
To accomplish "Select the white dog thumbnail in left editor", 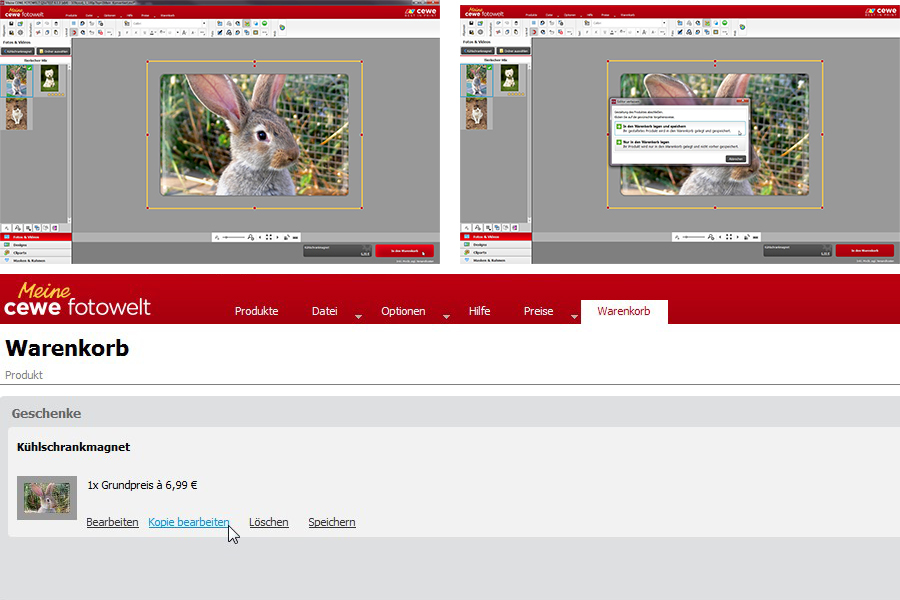I will [x=50, y=79].
